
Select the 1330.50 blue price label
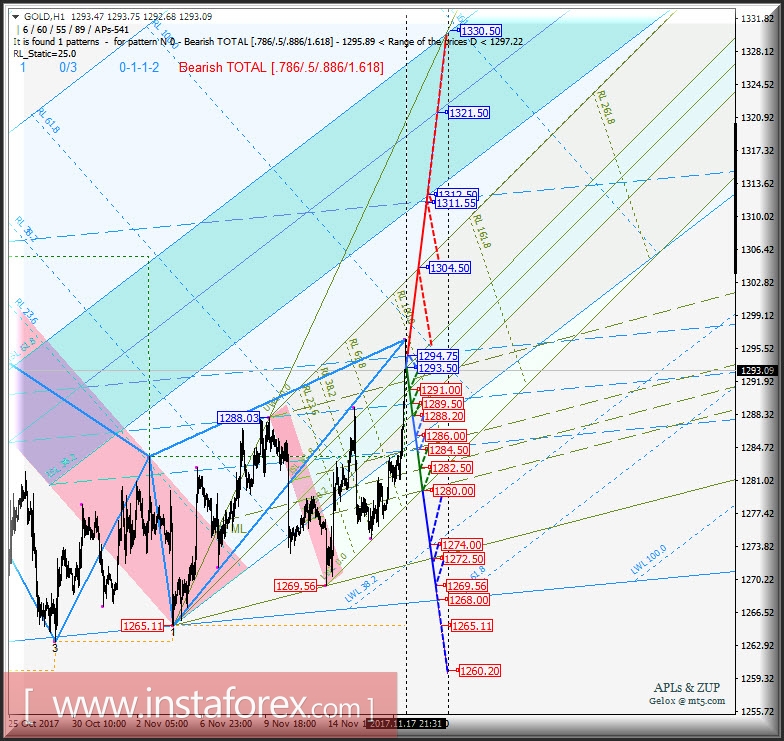tap(480, 31)
